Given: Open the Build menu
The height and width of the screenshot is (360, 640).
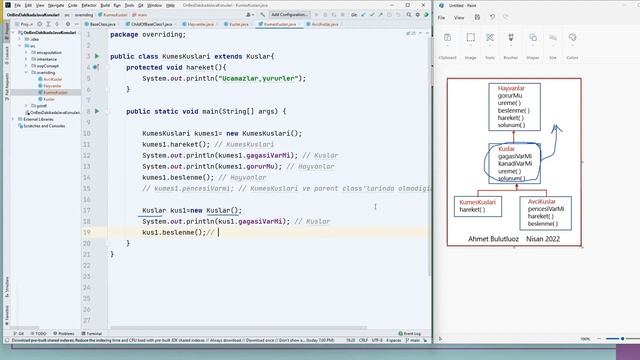Looking at the screenshot, I should (105, 5).
